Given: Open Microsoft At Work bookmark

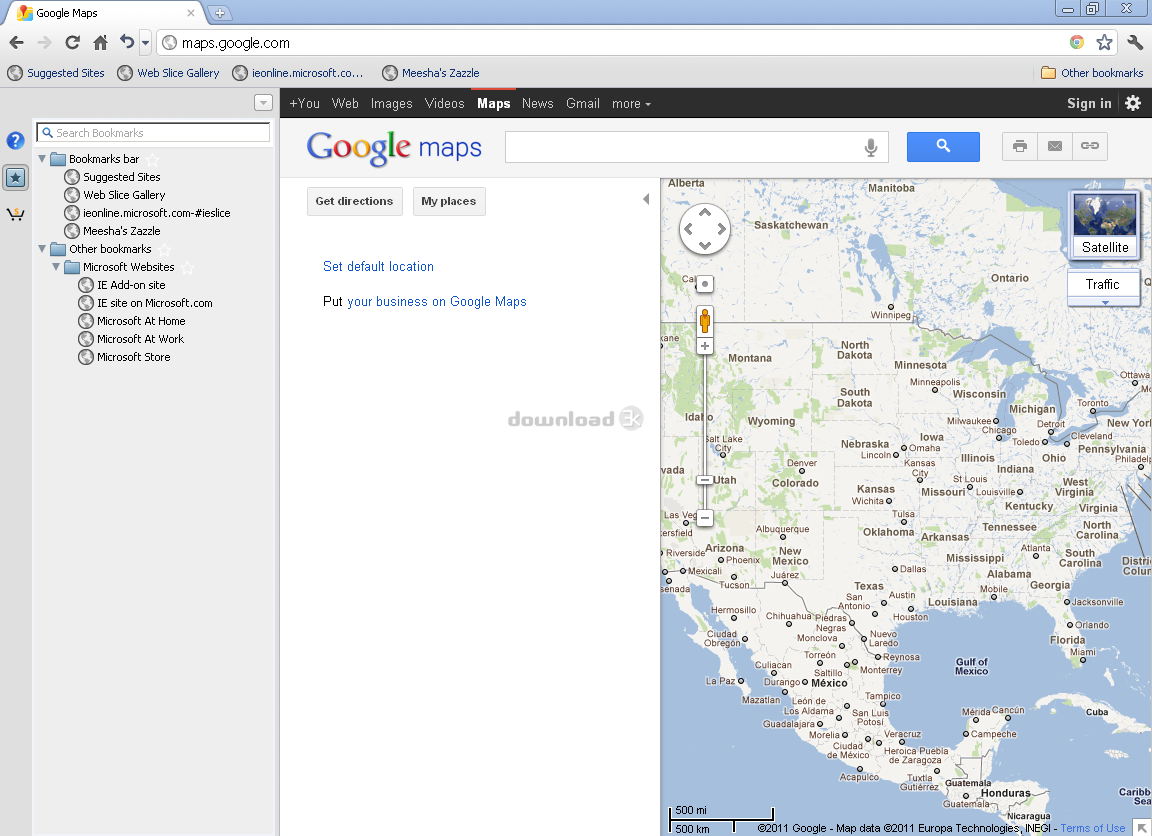Looking at the screenshot, I should tap(140, 339).
